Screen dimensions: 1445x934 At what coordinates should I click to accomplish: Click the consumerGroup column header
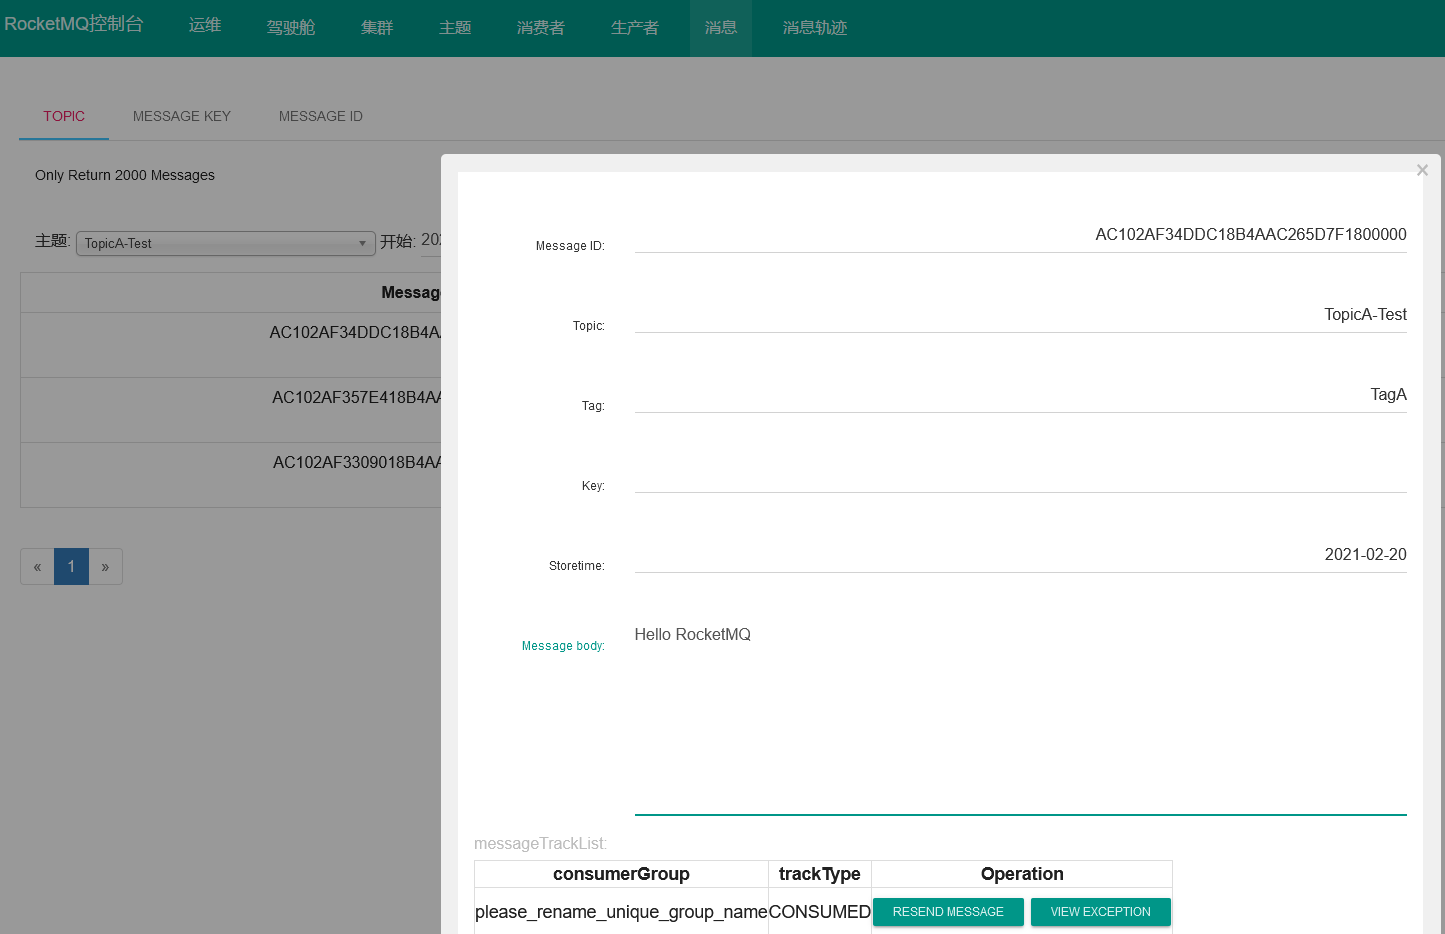point(621,874)
